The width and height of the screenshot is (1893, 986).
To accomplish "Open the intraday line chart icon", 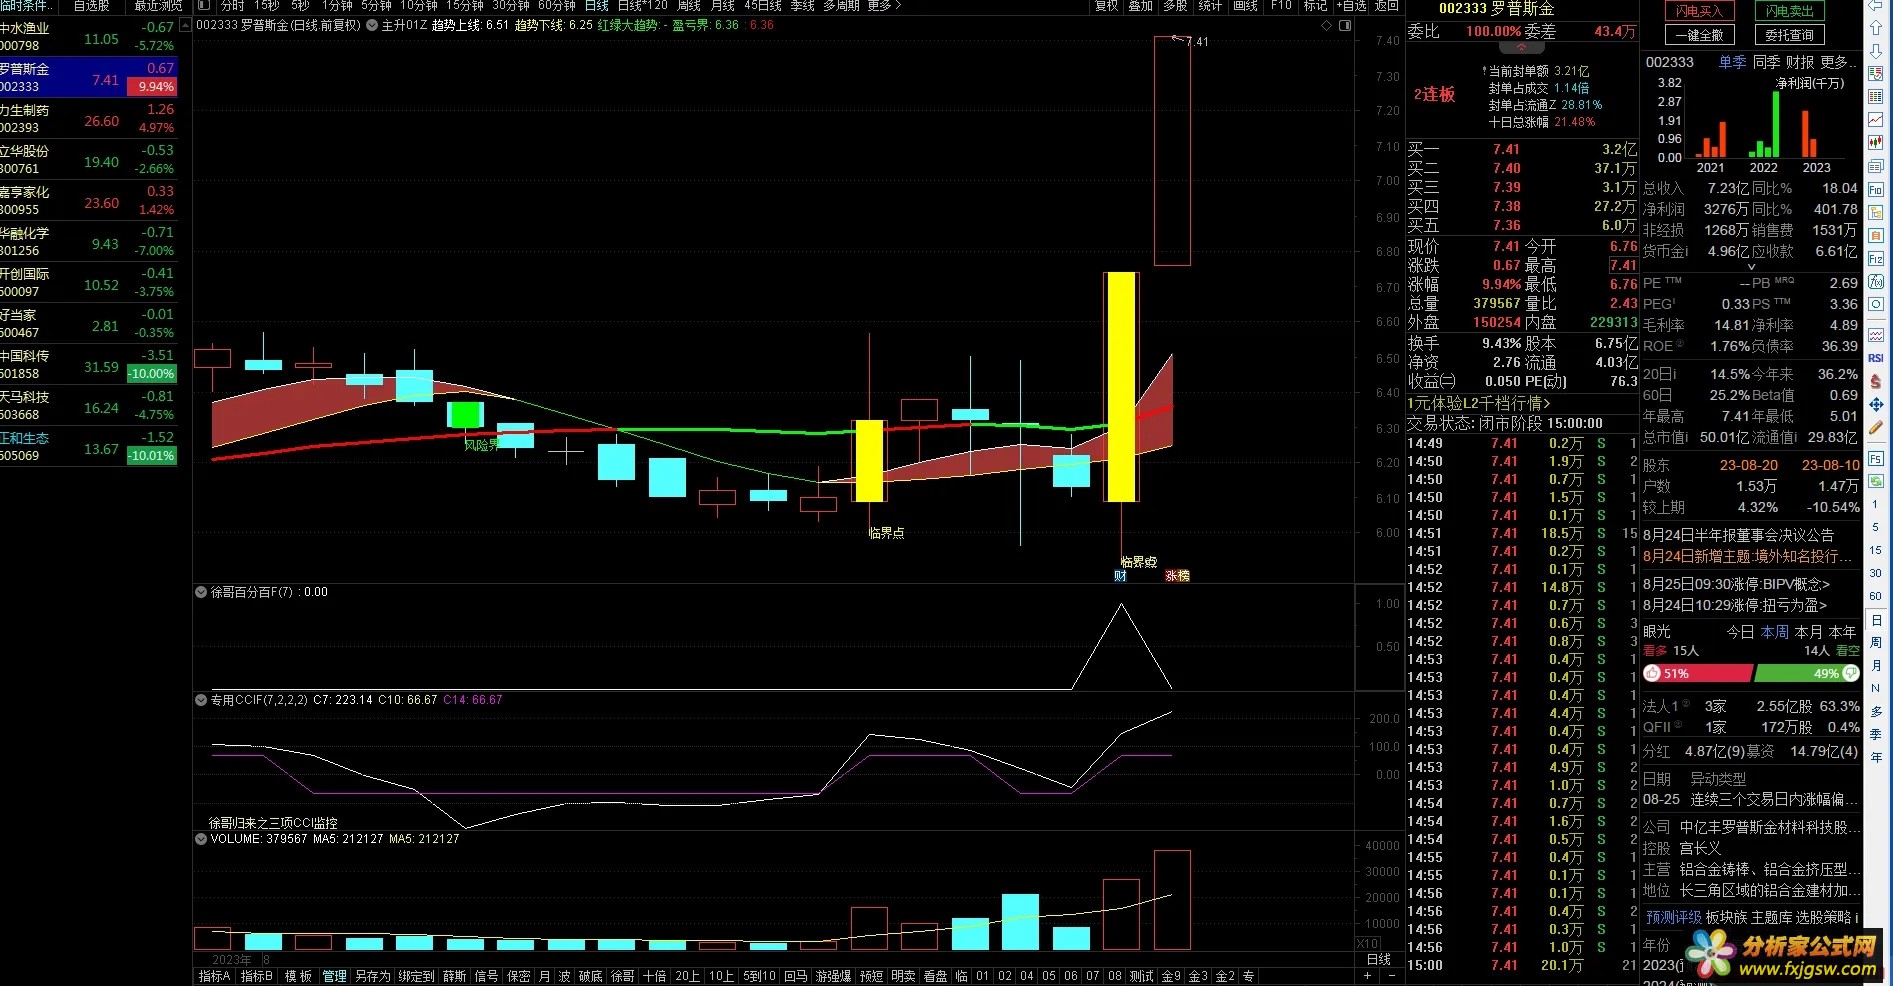I will [1876, 120].
